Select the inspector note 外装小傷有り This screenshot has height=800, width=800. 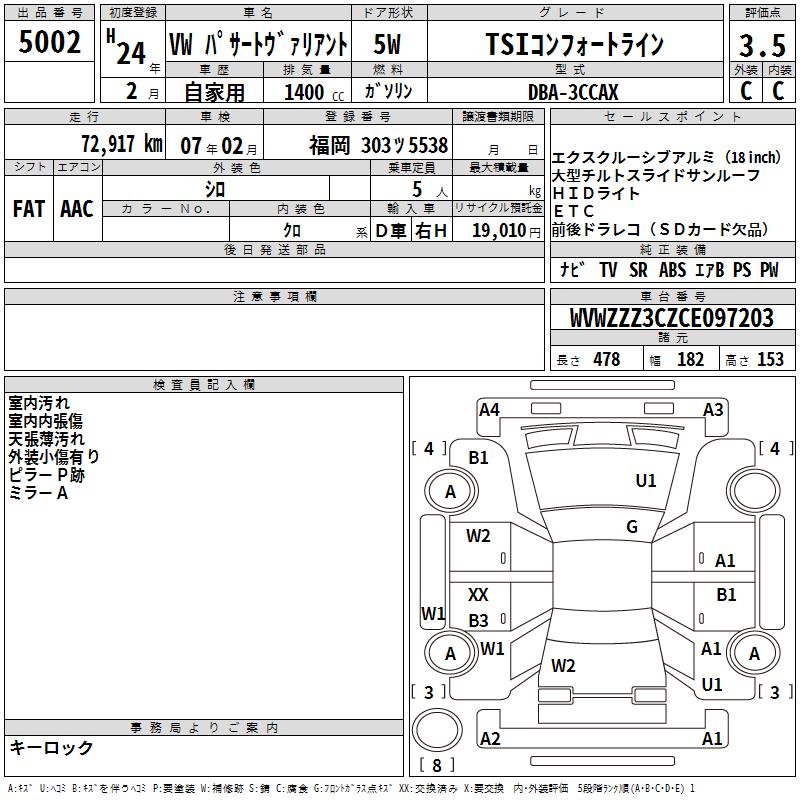pyautogui.click(x=54, y=457)
